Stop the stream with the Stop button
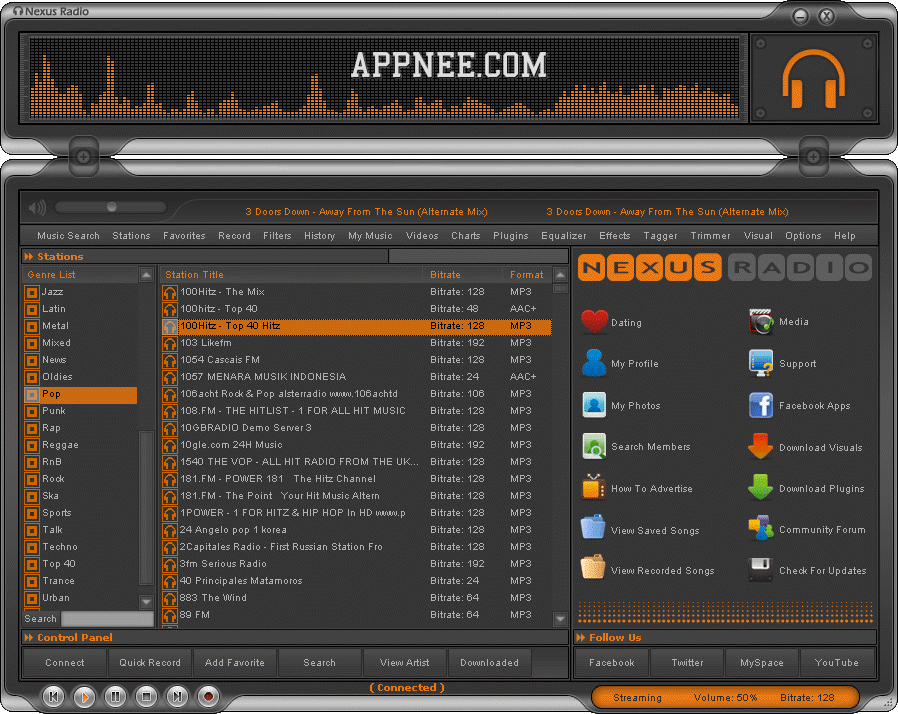Image resolution: width=898 pixels, height=714 pixels. click(x=146, y=696)
